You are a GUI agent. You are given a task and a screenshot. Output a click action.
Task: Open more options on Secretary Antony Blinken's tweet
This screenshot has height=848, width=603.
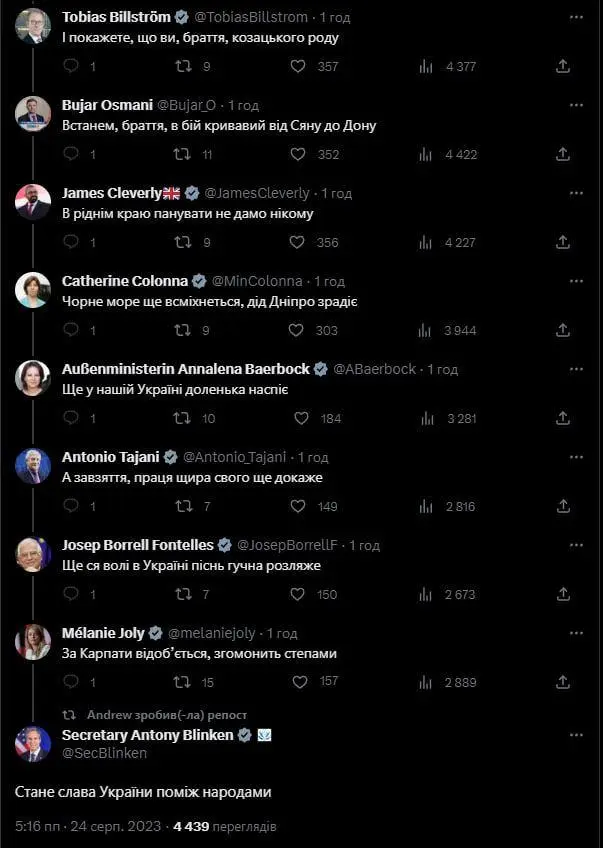click(576, 735)
